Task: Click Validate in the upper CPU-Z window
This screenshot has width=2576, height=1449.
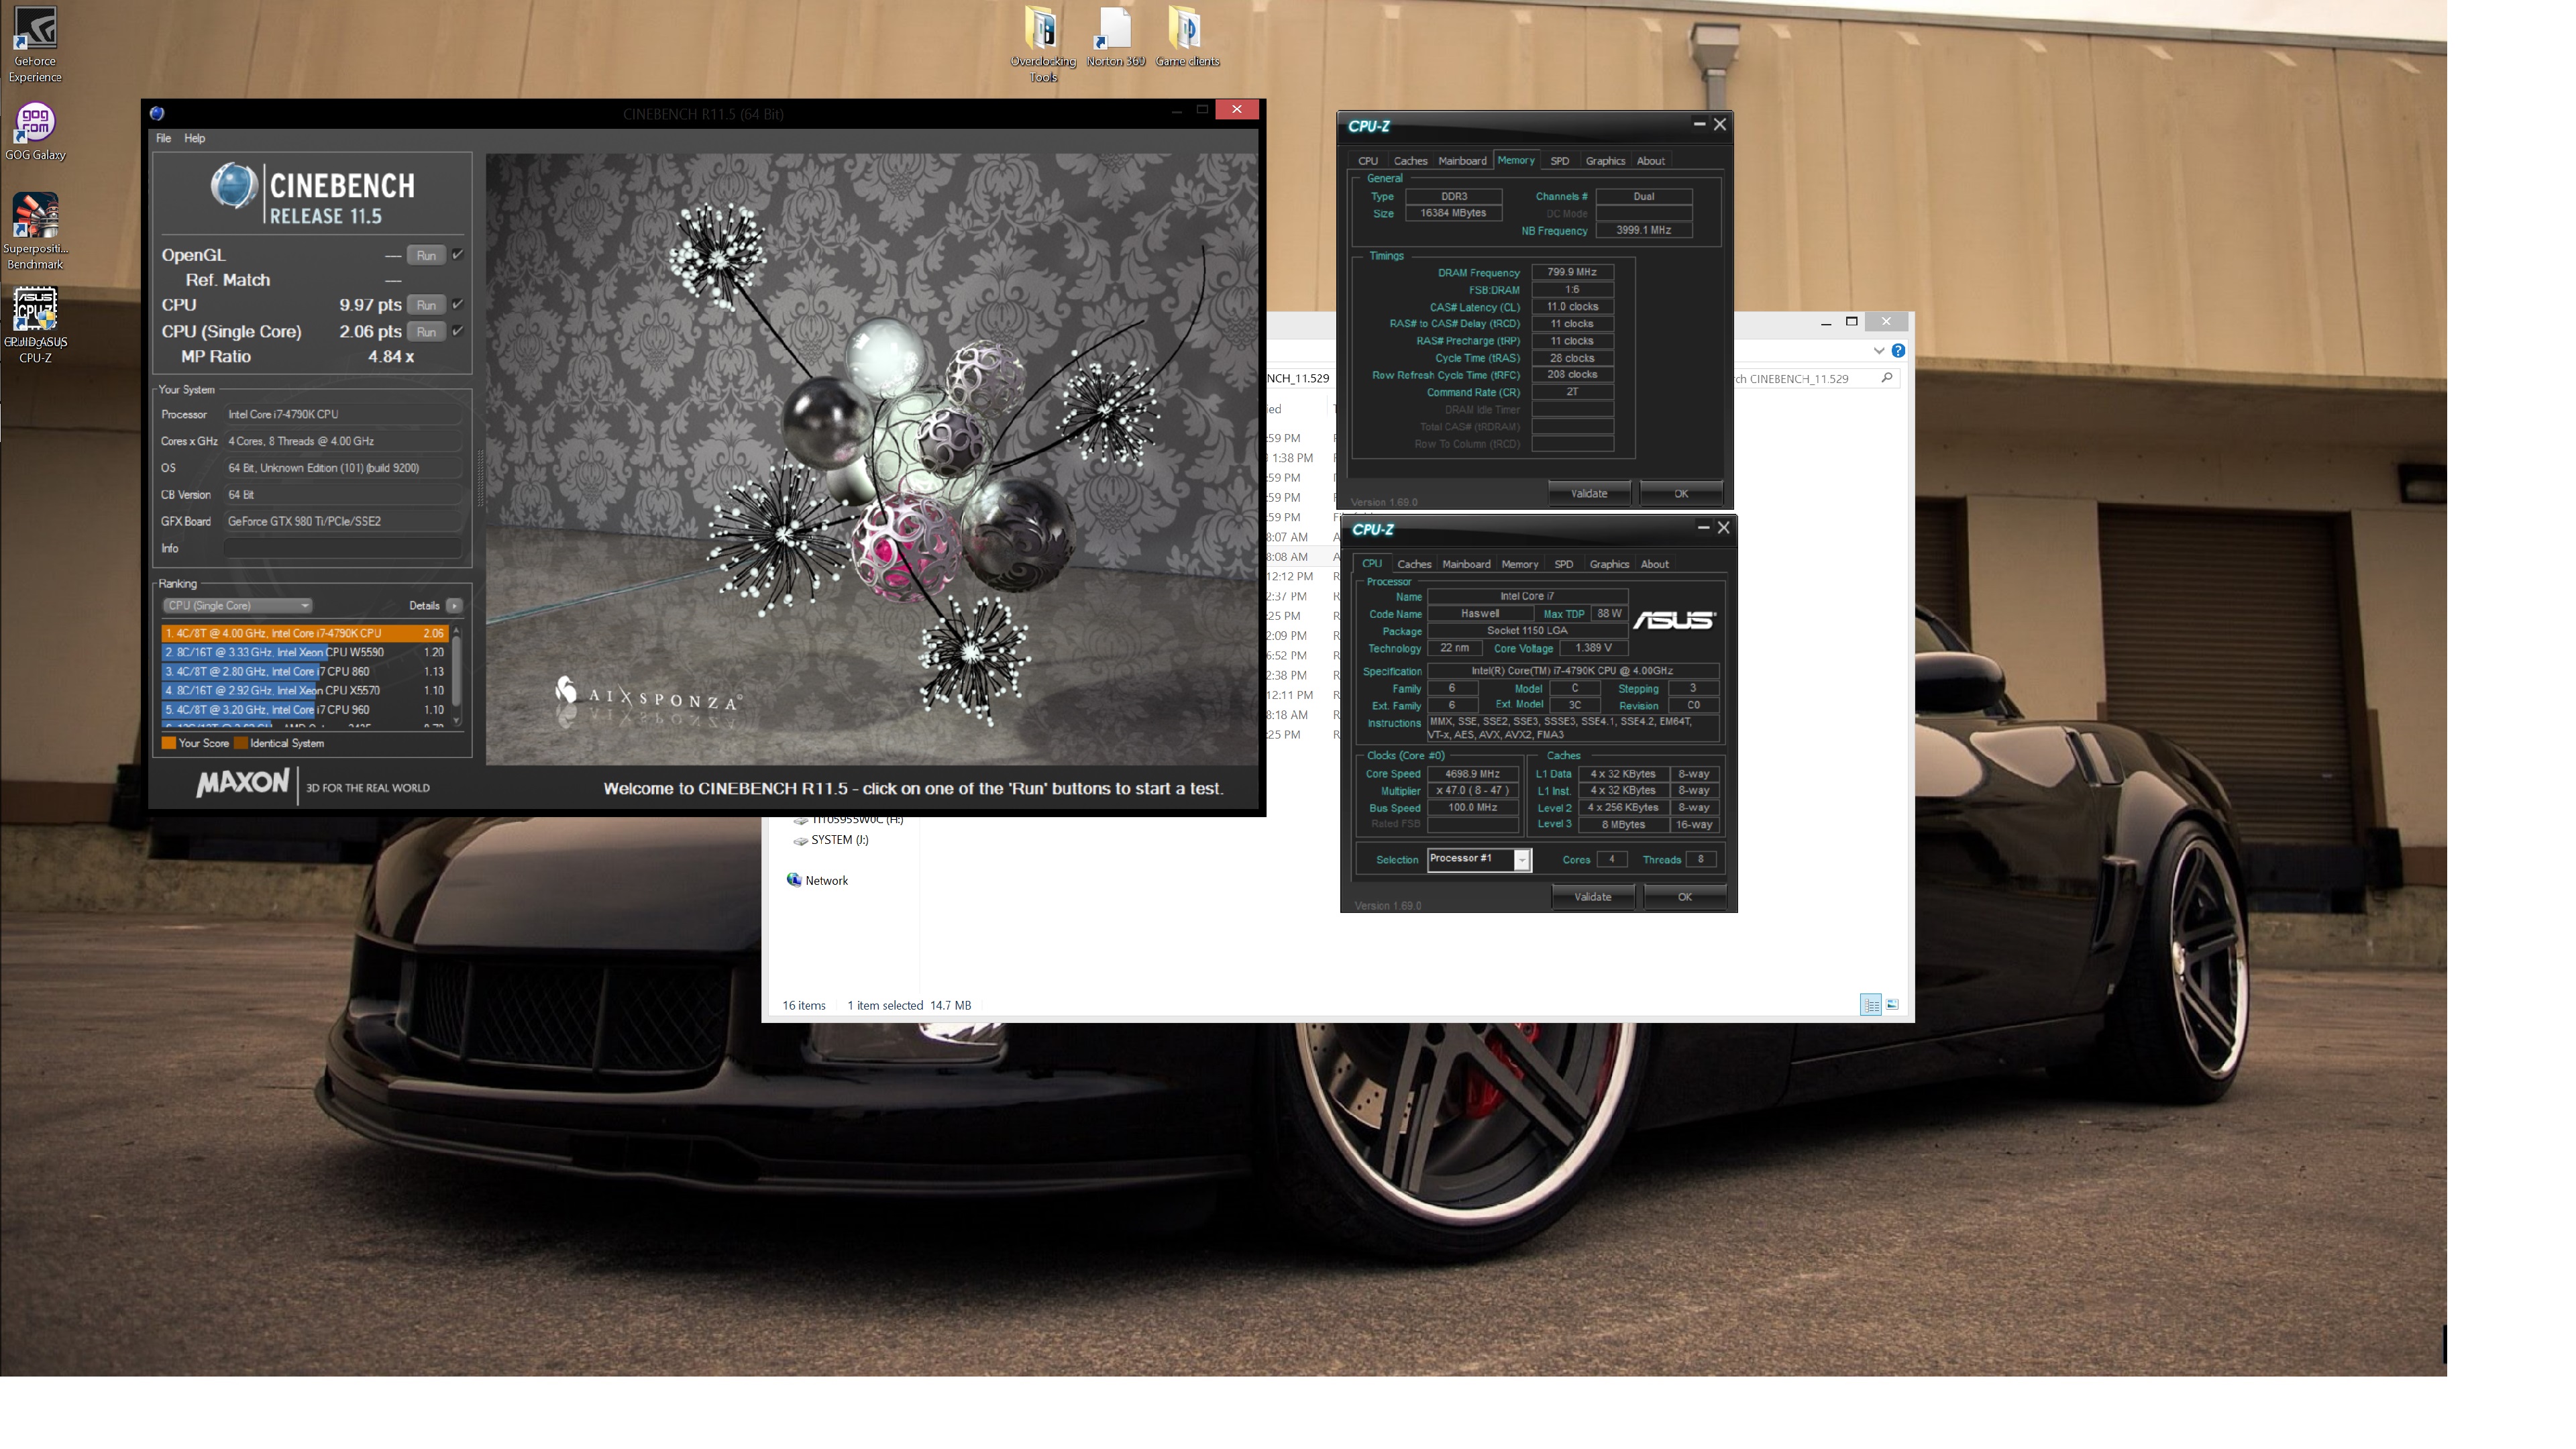Action: point(1588,493)
